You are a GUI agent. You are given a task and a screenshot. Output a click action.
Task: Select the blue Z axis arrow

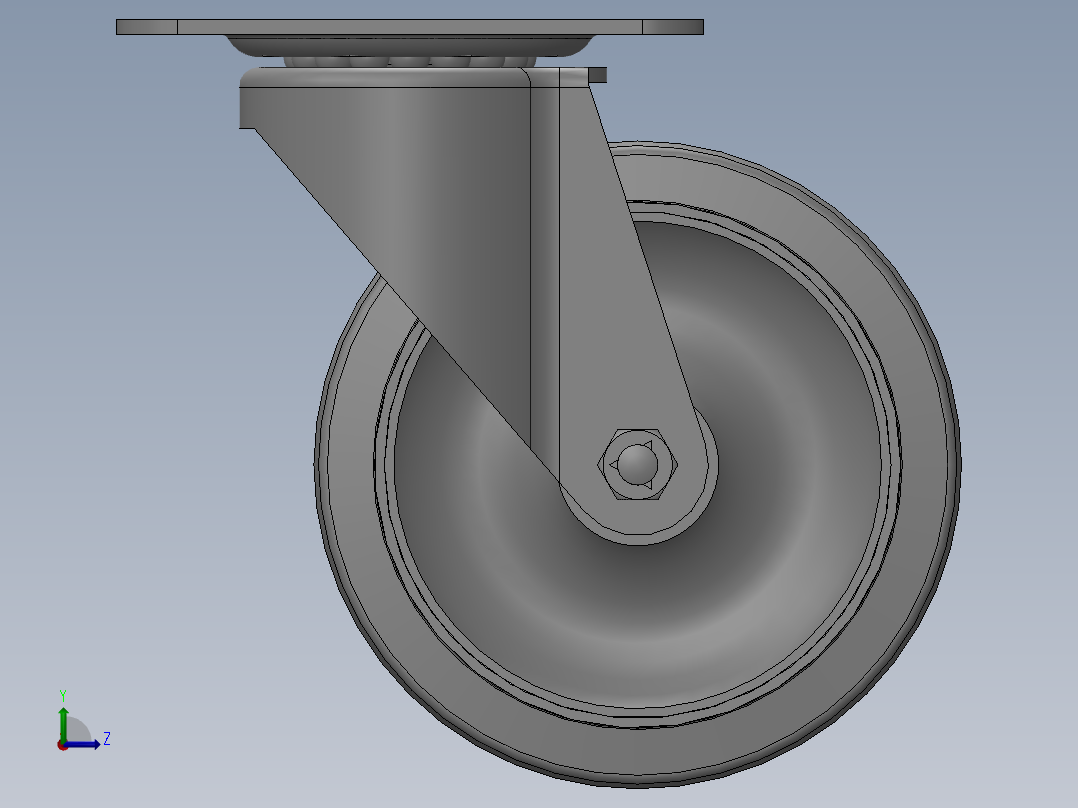[x=82, y=744]
